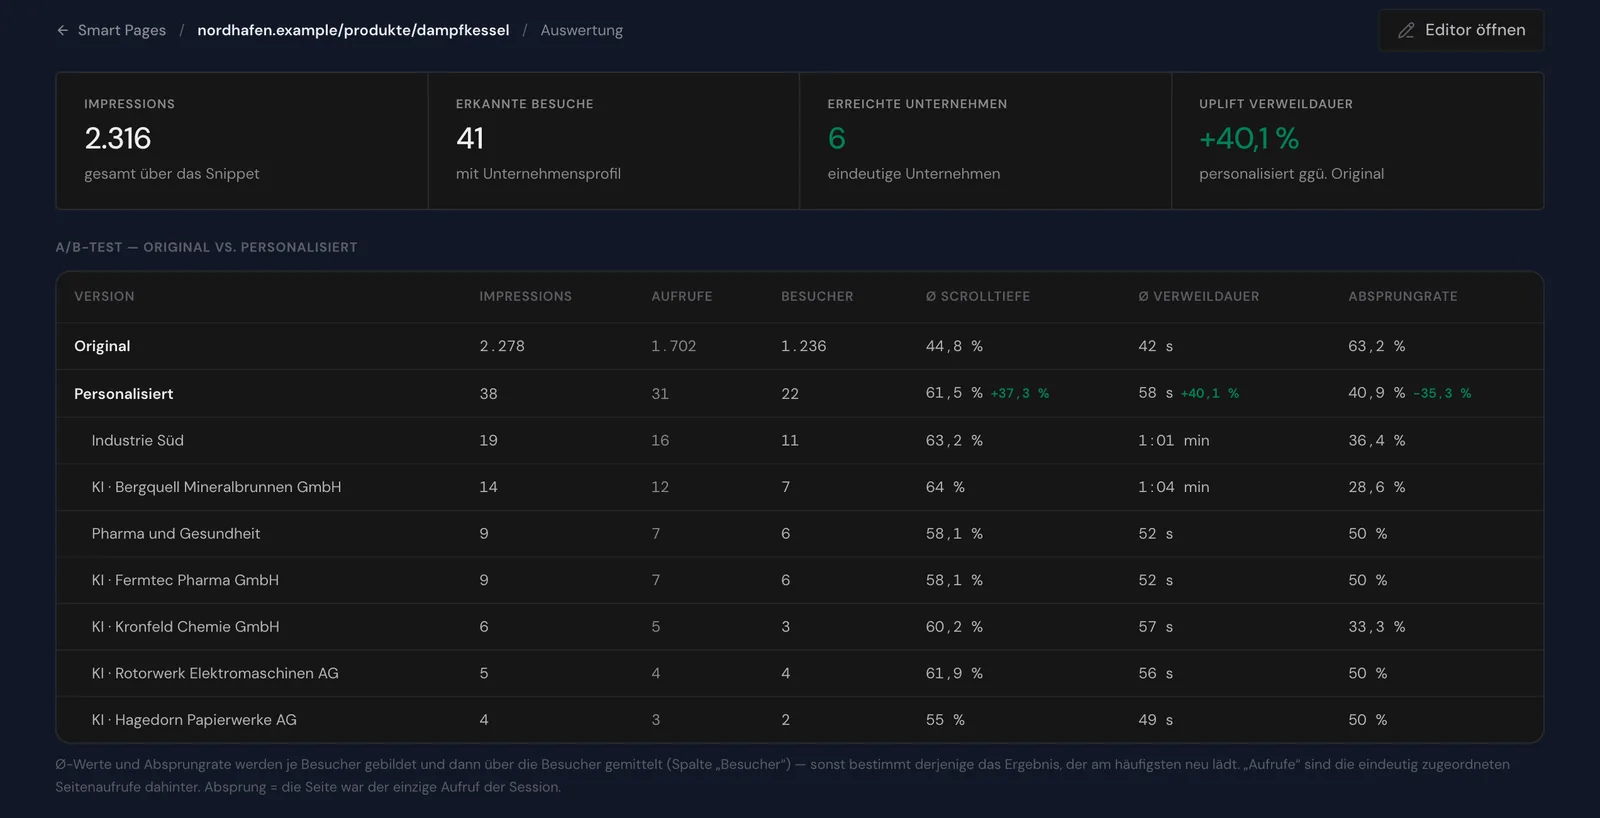Click the Erkannte Besuche value 41
This screenshot has width=1600, height=818.
[470, 138]
